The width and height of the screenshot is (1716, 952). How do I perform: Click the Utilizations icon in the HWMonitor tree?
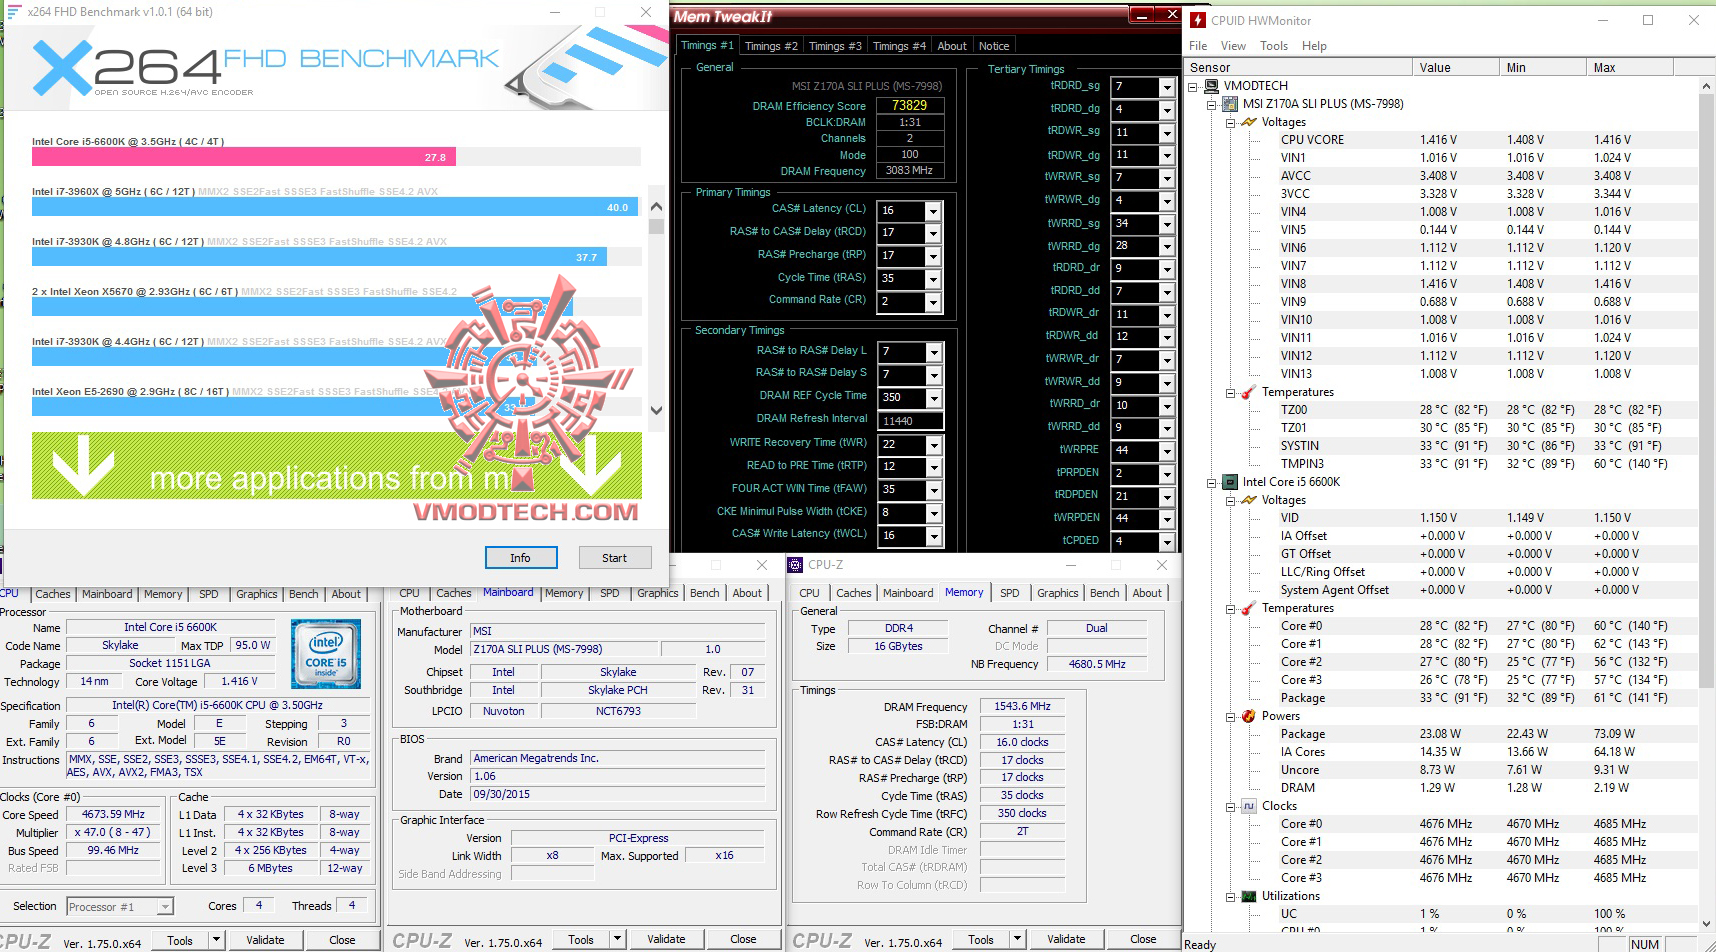tap(1248, 896)
